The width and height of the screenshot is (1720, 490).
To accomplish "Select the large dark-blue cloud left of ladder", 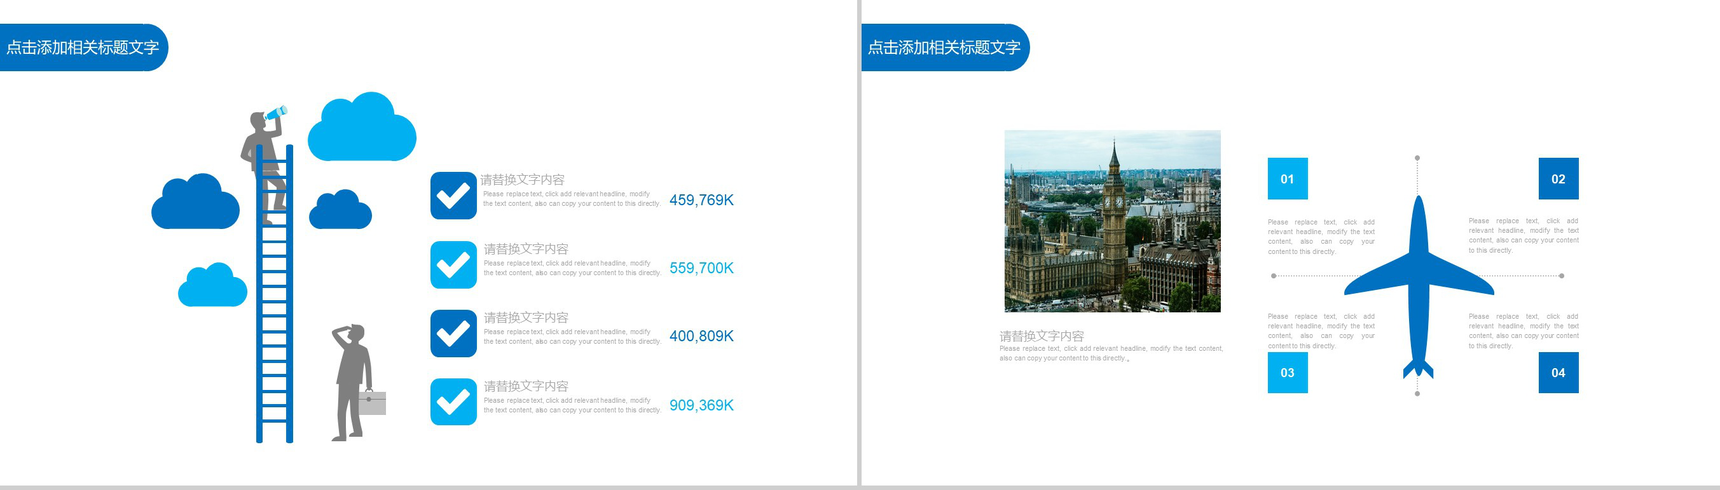I will click(195, 202).
